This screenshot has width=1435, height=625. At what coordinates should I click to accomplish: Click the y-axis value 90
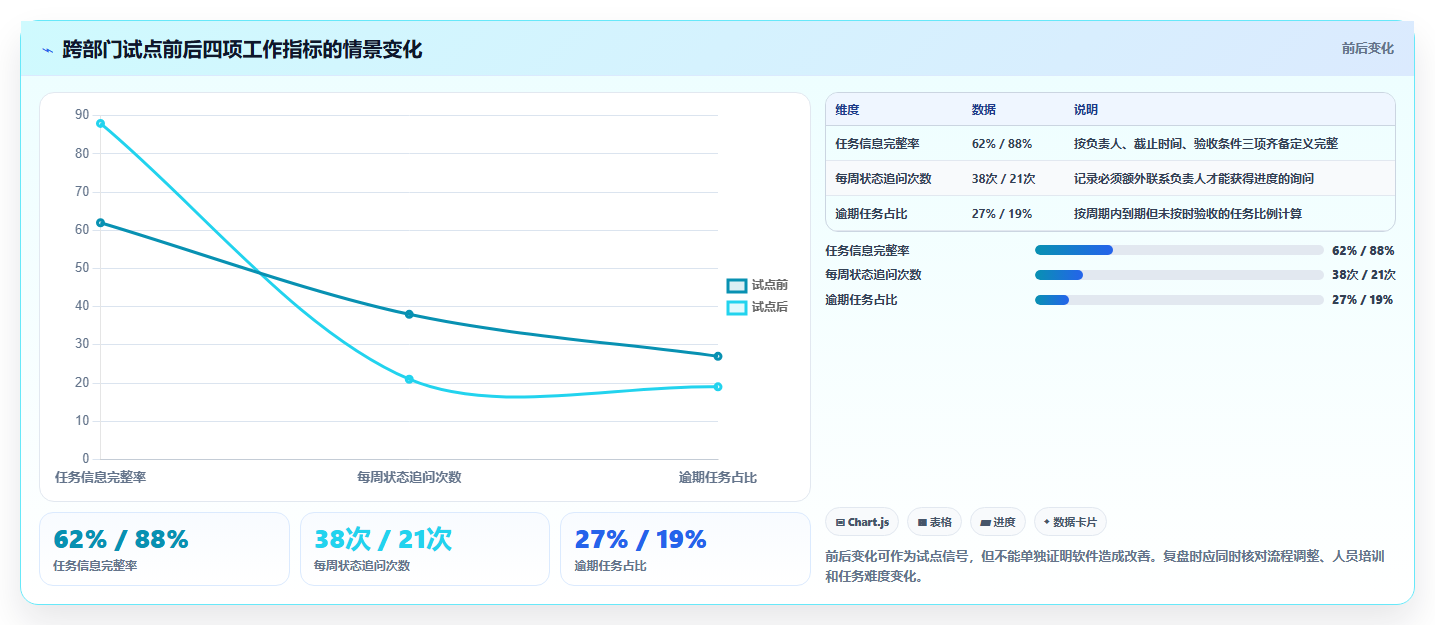coord(82,115)
